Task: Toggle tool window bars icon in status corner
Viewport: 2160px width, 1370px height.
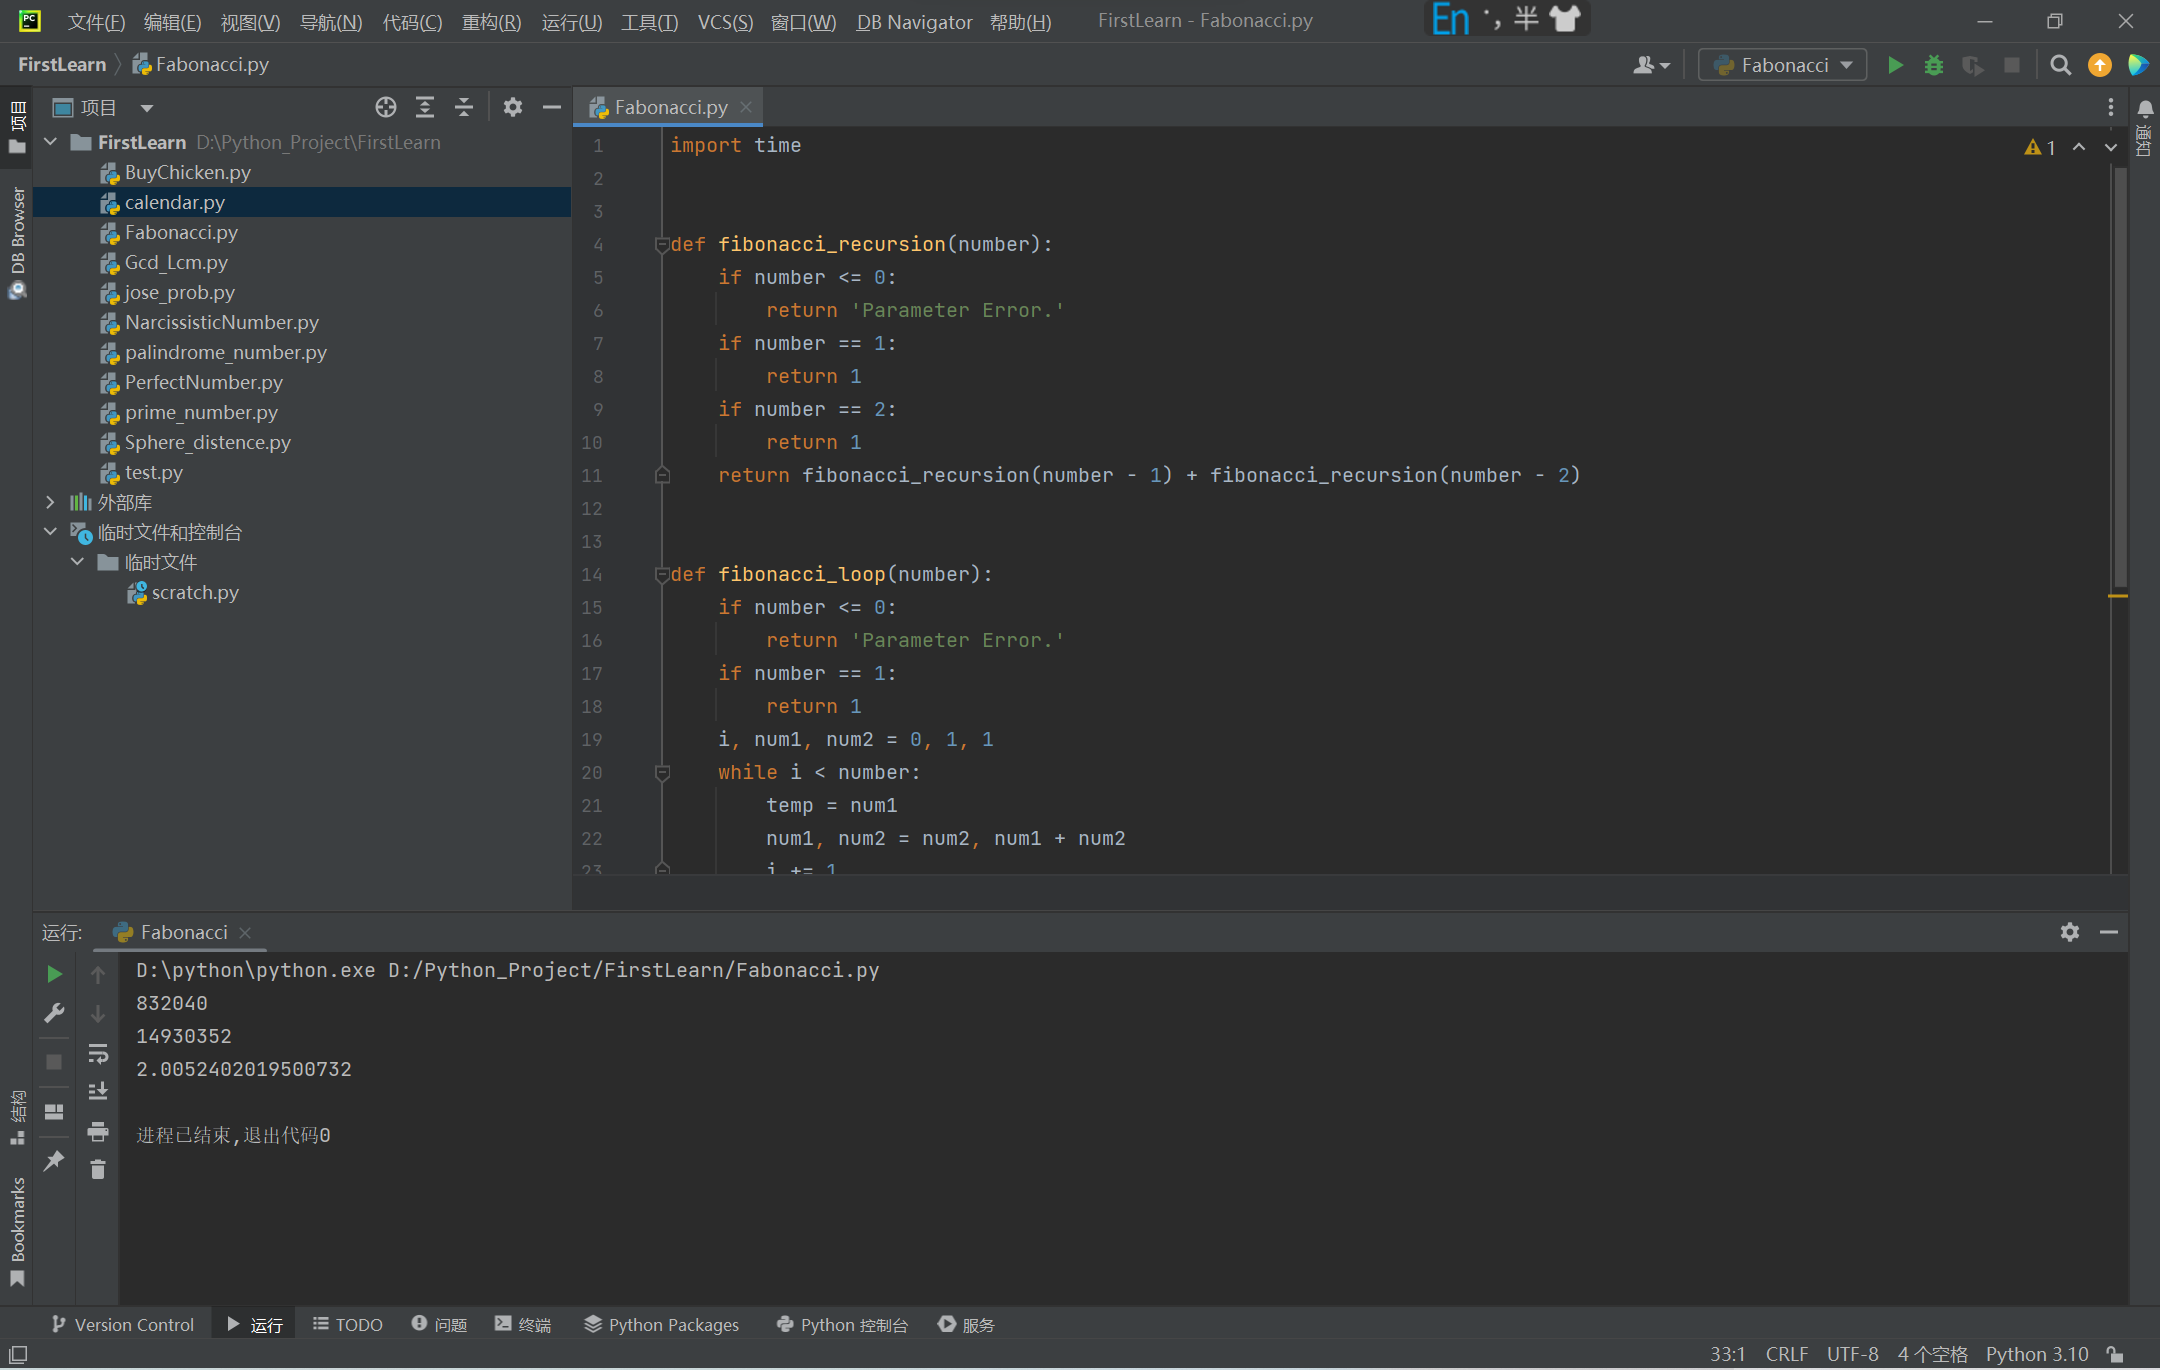Action: click(18, 1354)
